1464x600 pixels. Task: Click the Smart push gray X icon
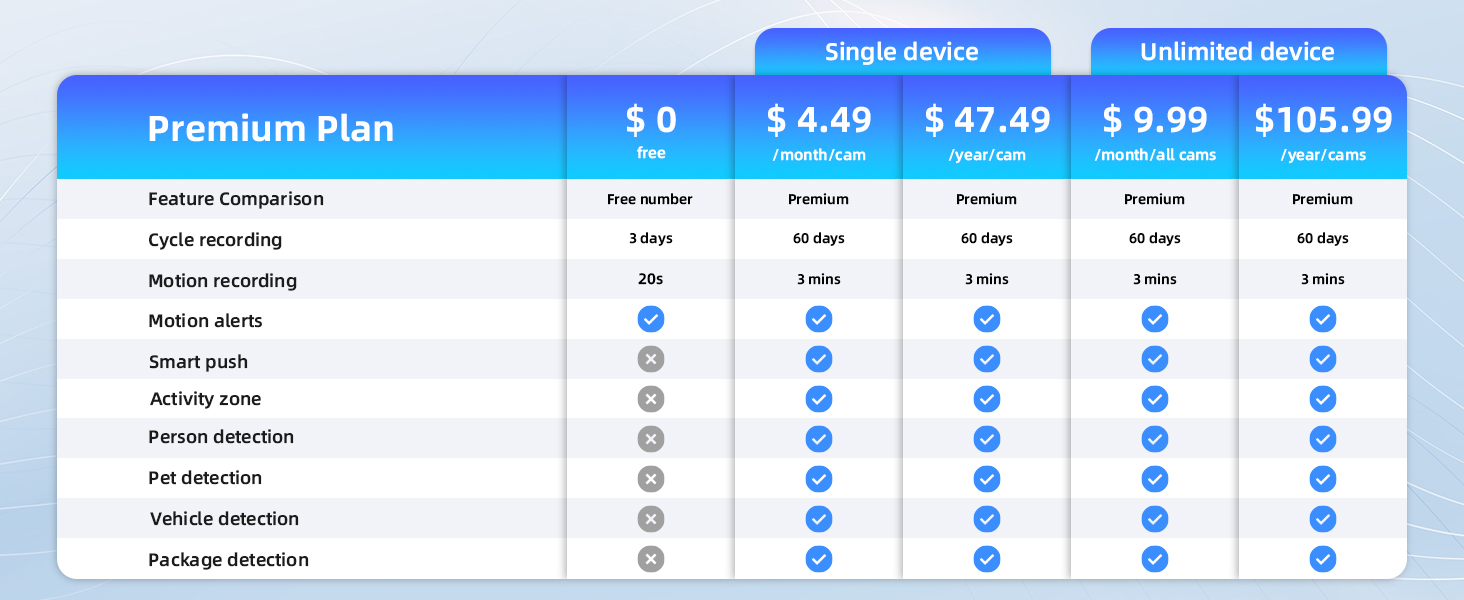pos(651,360)
